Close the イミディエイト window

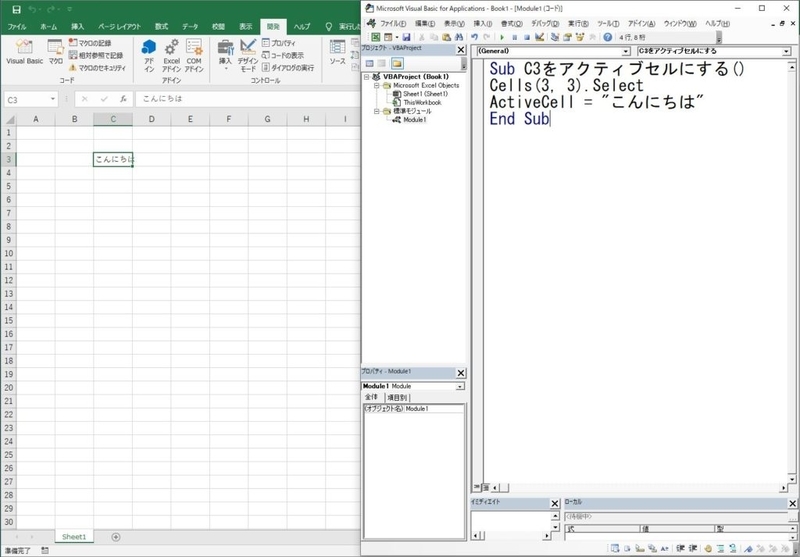[x=555, y=503]
